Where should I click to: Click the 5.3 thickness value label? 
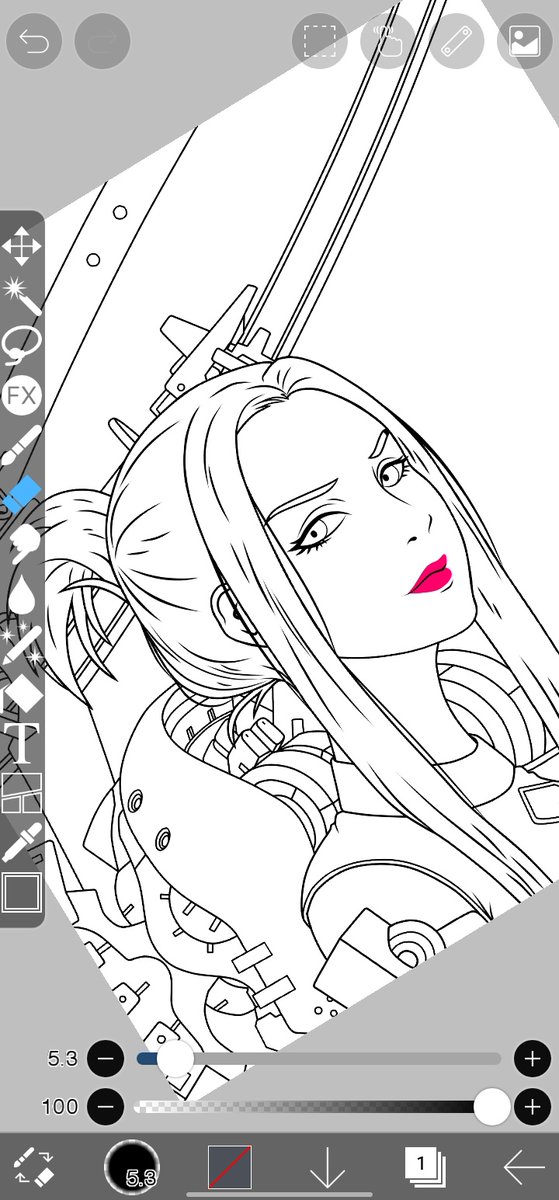click(62, 1058)
